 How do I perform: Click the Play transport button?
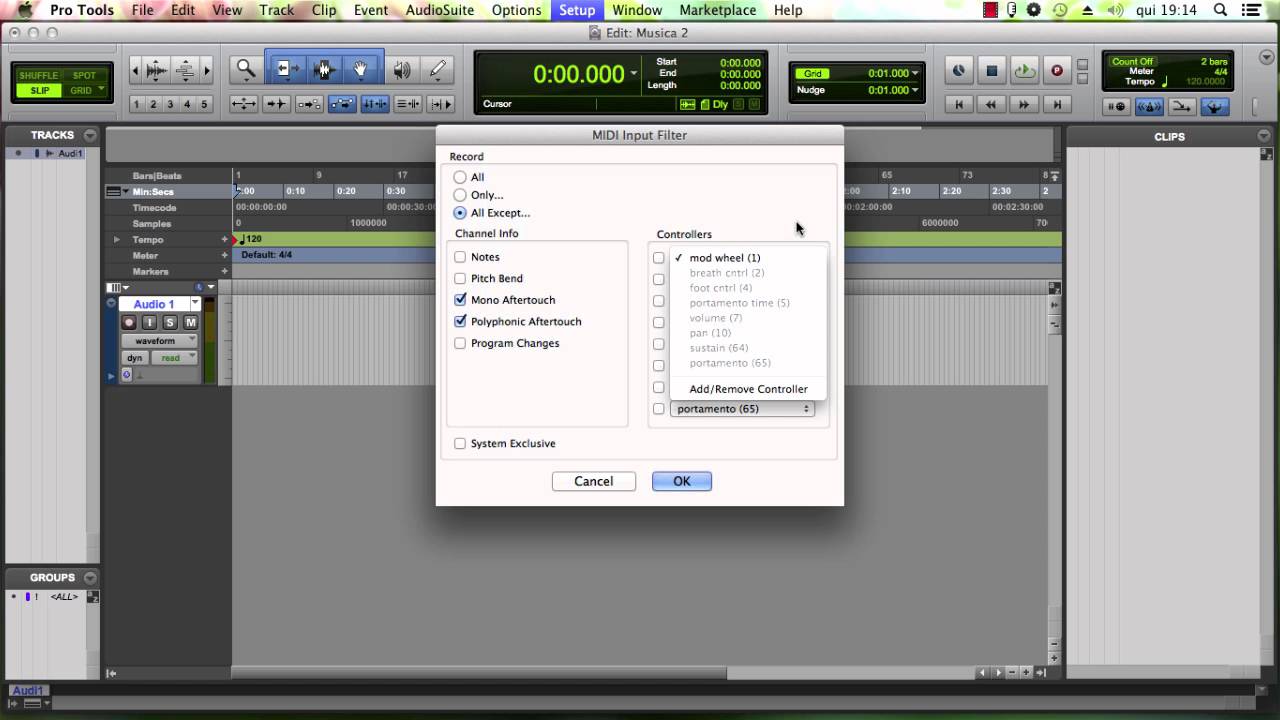pos(1024,70)
